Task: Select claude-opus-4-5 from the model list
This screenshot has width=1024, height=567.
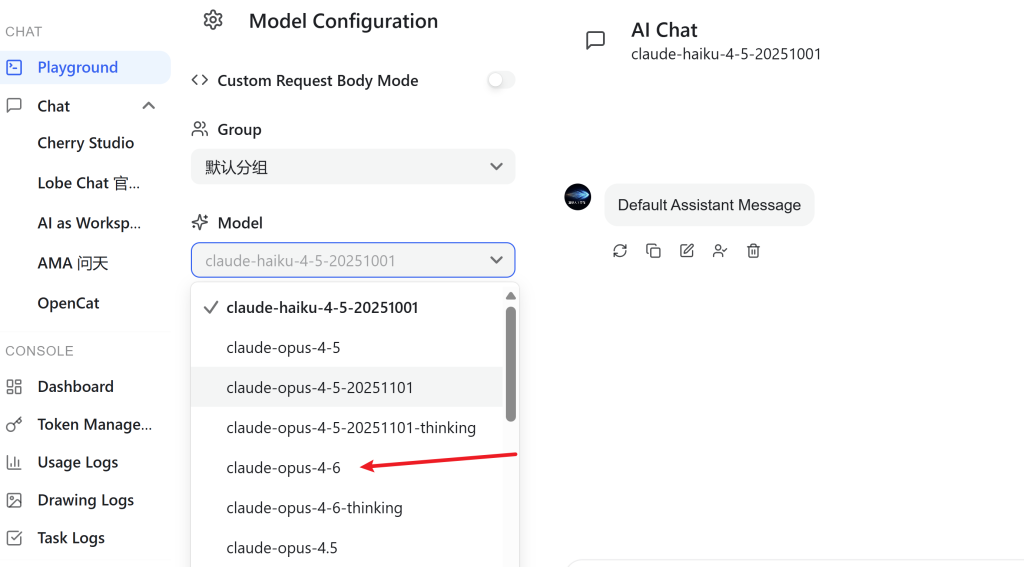Action: pos(347,348)
